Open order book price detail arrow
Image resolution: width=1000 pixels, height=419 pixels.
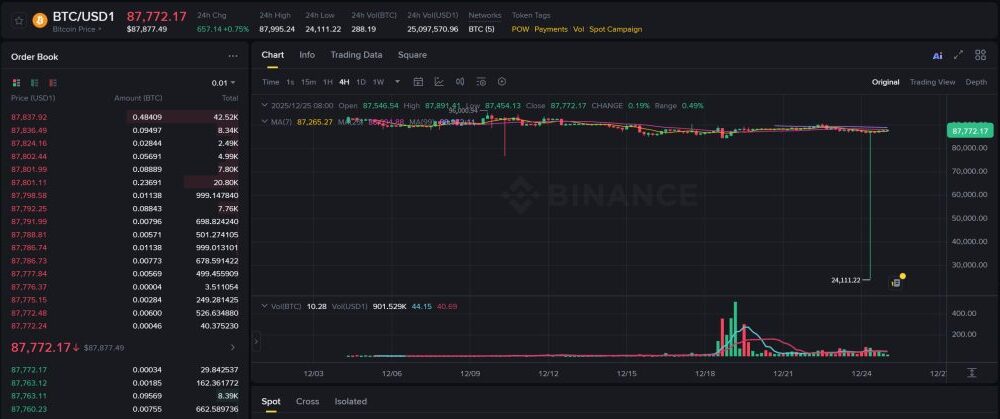coord(233,348)
